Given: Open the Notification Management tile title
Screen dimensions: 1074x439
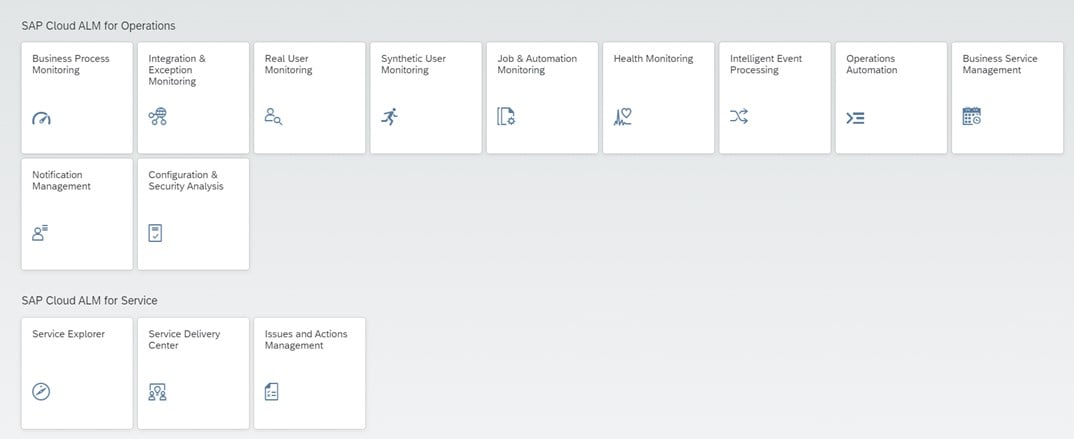Looking at the screenshot, I should coord(61,180).
